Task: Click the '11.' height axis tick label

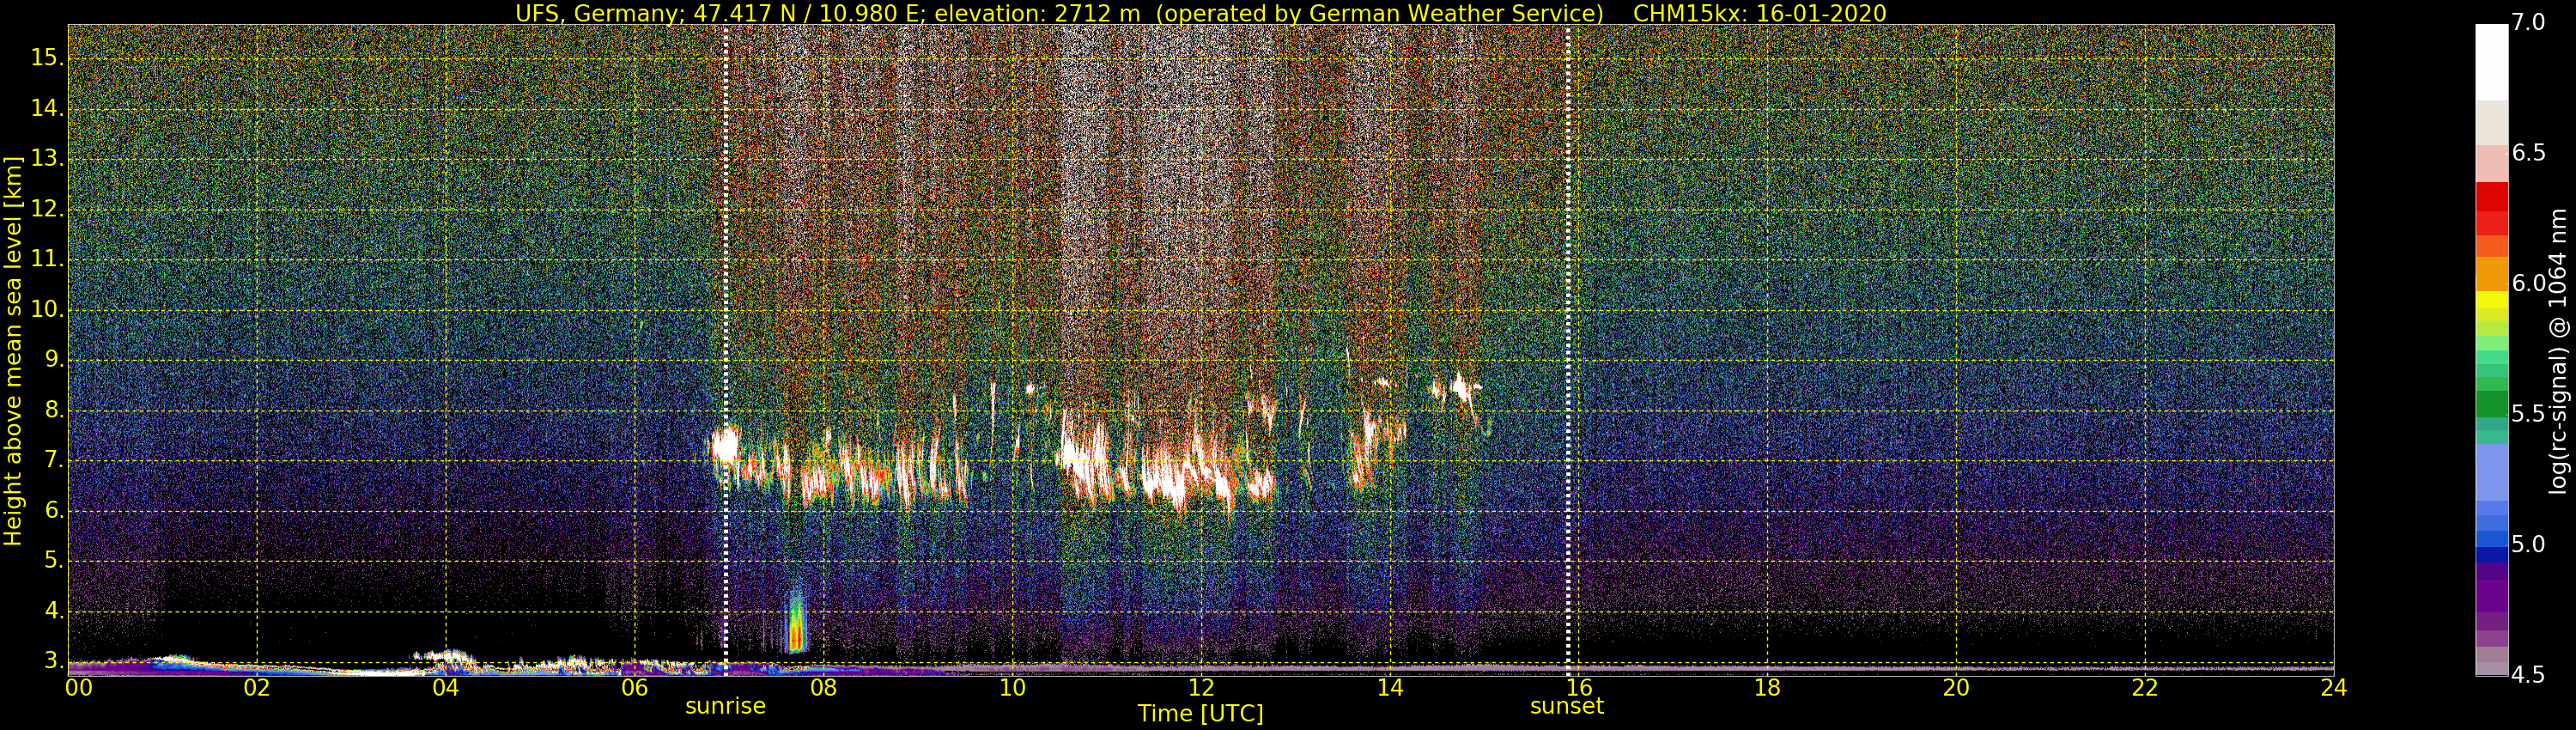Action: click(x=47, y=259)
